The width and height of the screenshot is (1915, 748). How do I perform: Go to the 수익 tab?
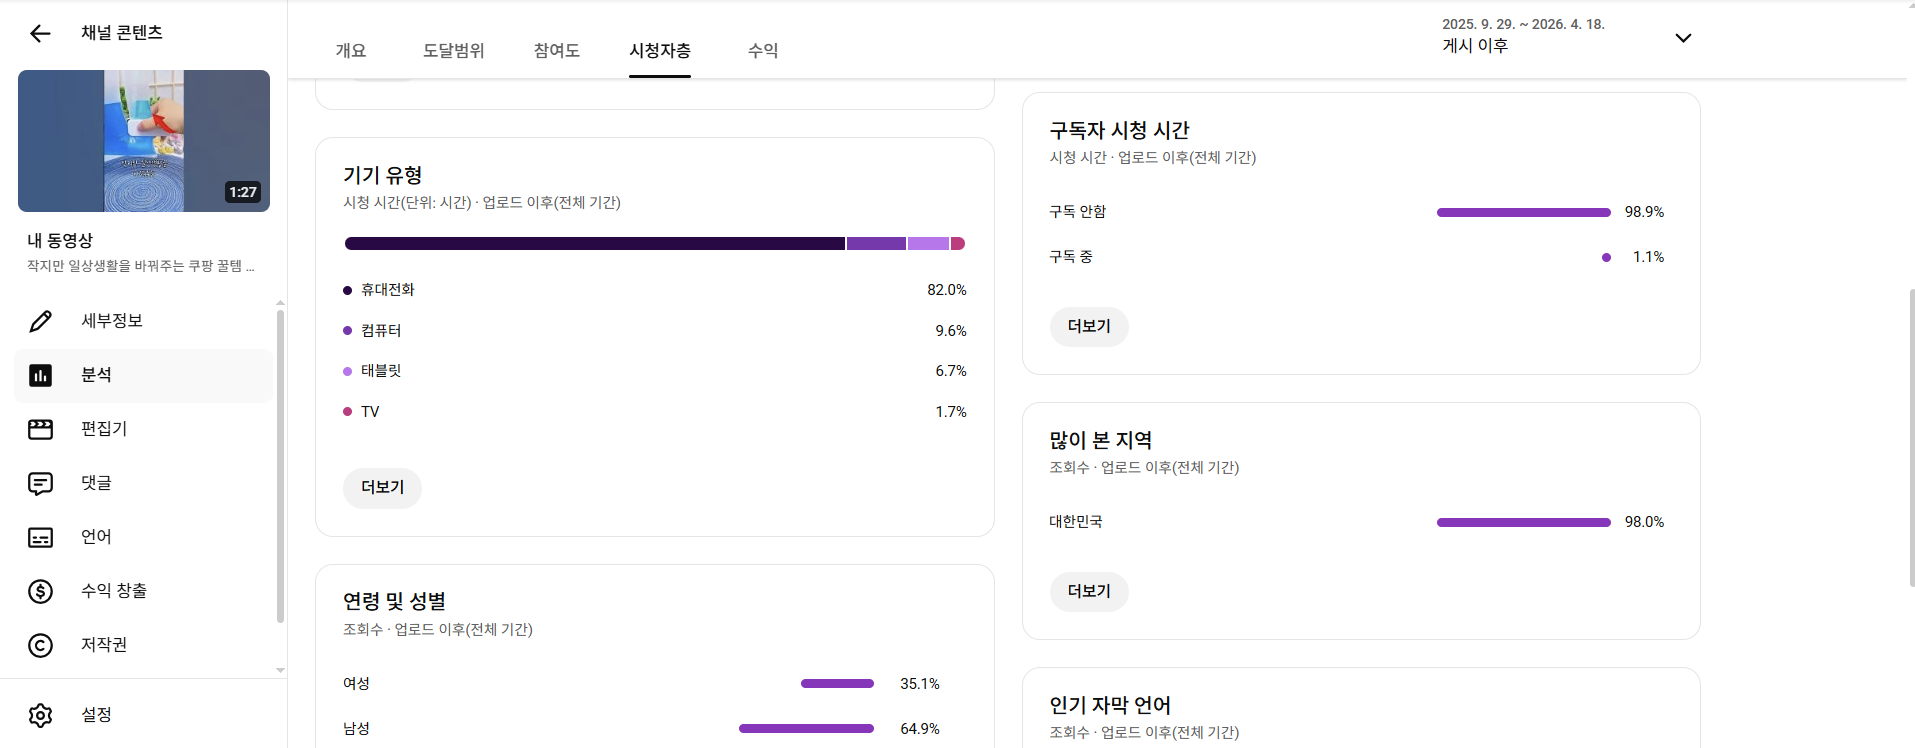[763, 50]
